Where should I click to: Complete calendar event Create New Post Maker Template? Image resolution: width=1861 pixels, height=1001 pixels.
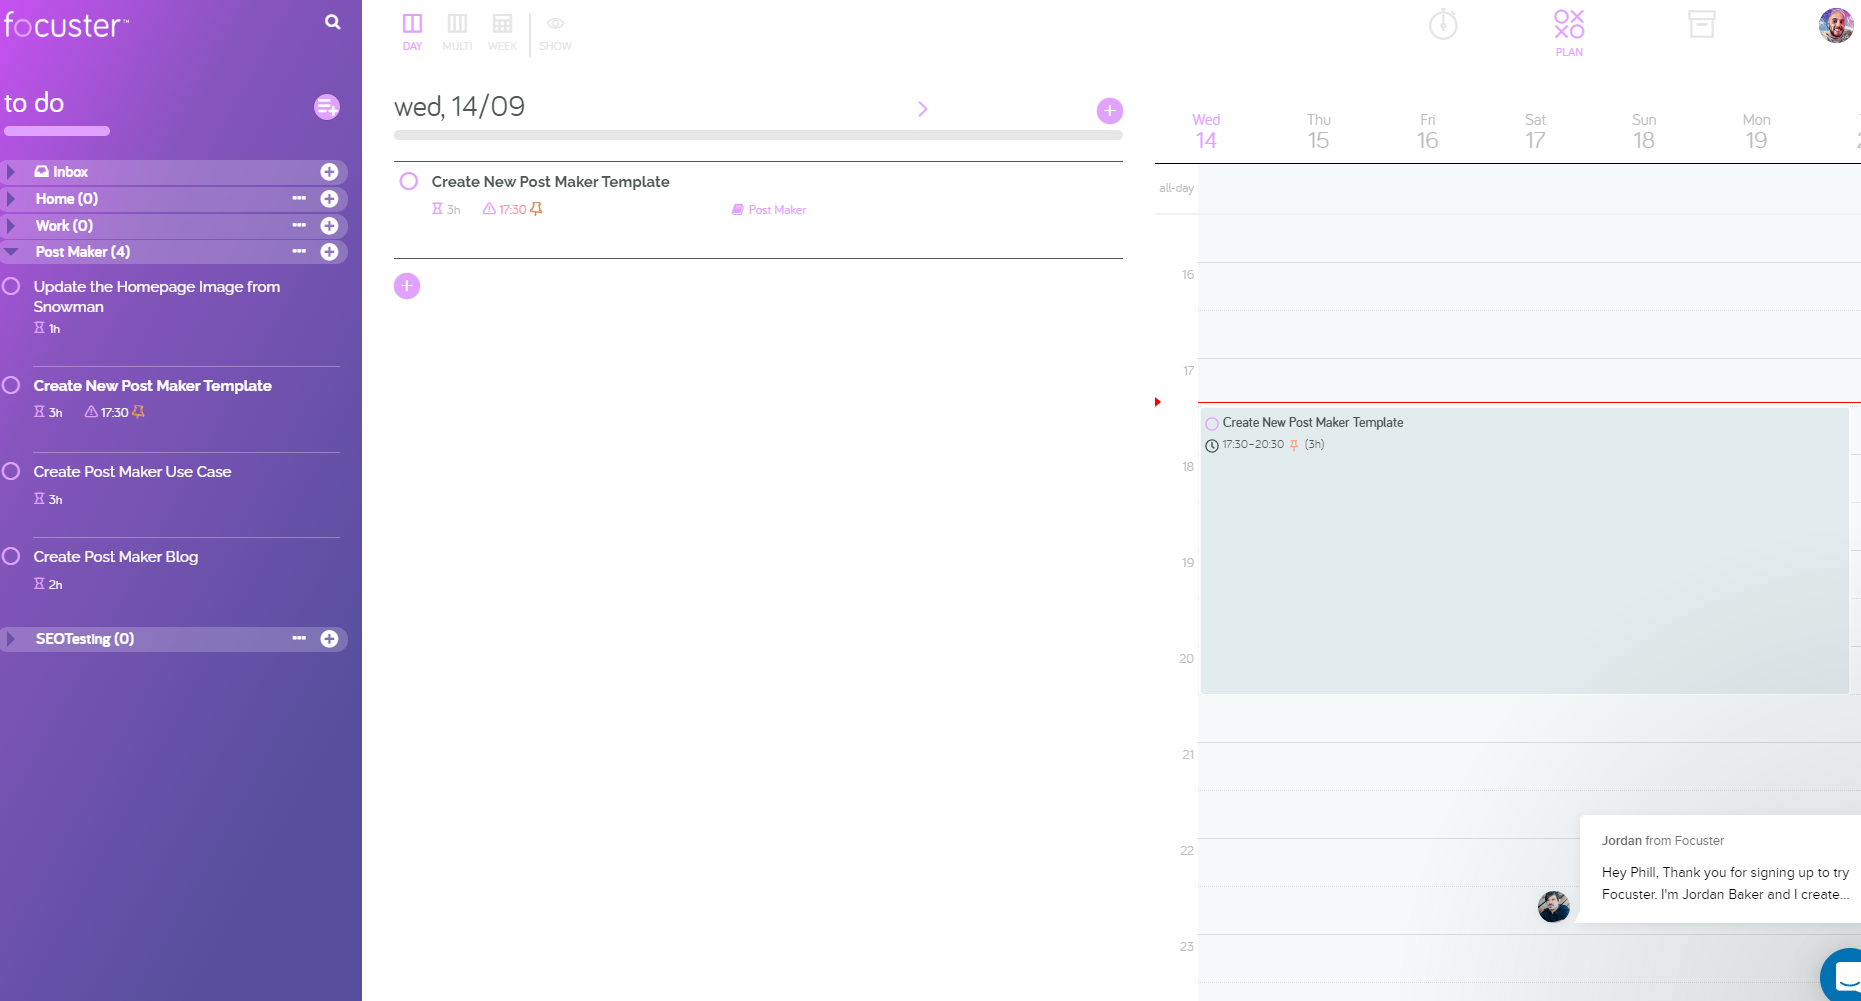(x=1212, y=424)
